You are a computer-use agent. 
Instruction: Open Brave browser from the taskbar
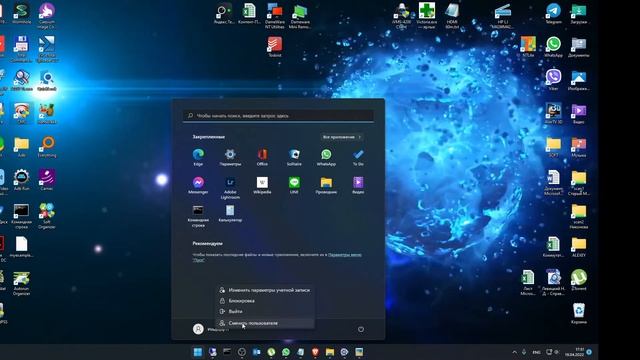[x=315, y=352]
